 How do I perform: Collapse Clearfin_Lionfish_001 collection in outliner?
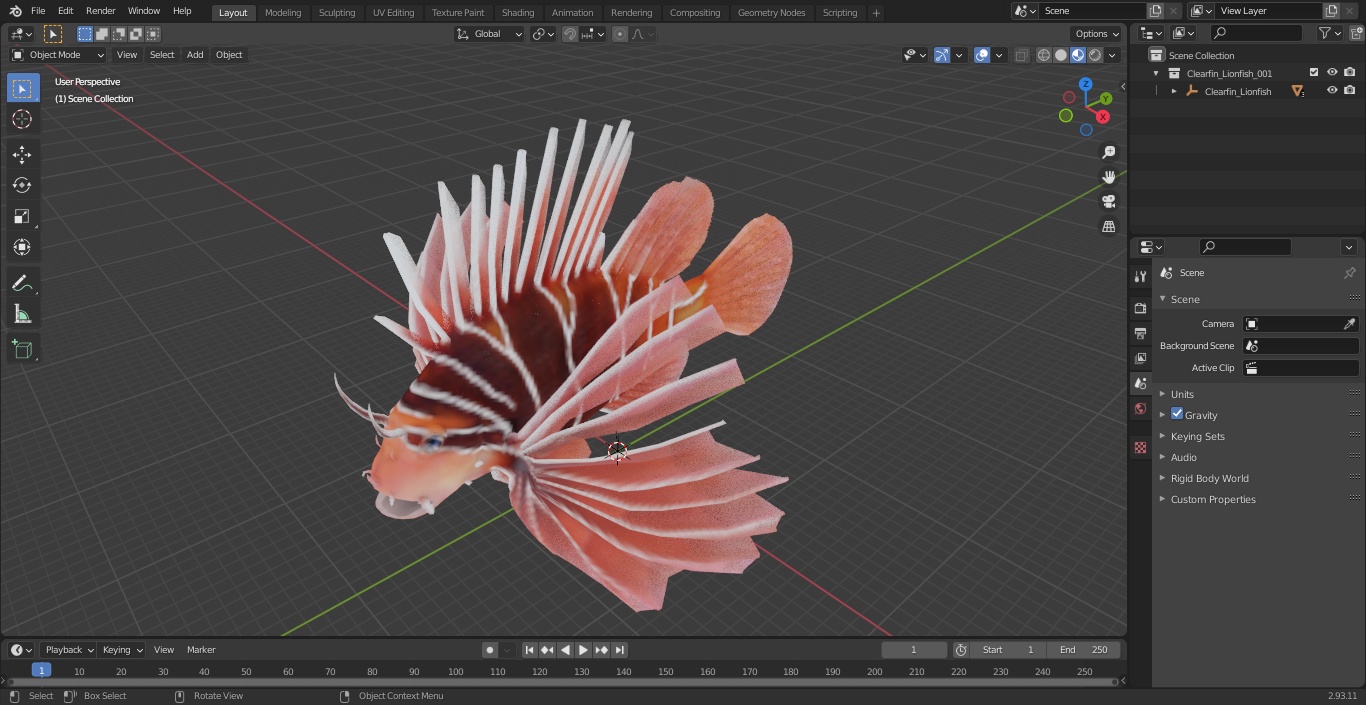pyautogui.click(x=1156, y=73)
